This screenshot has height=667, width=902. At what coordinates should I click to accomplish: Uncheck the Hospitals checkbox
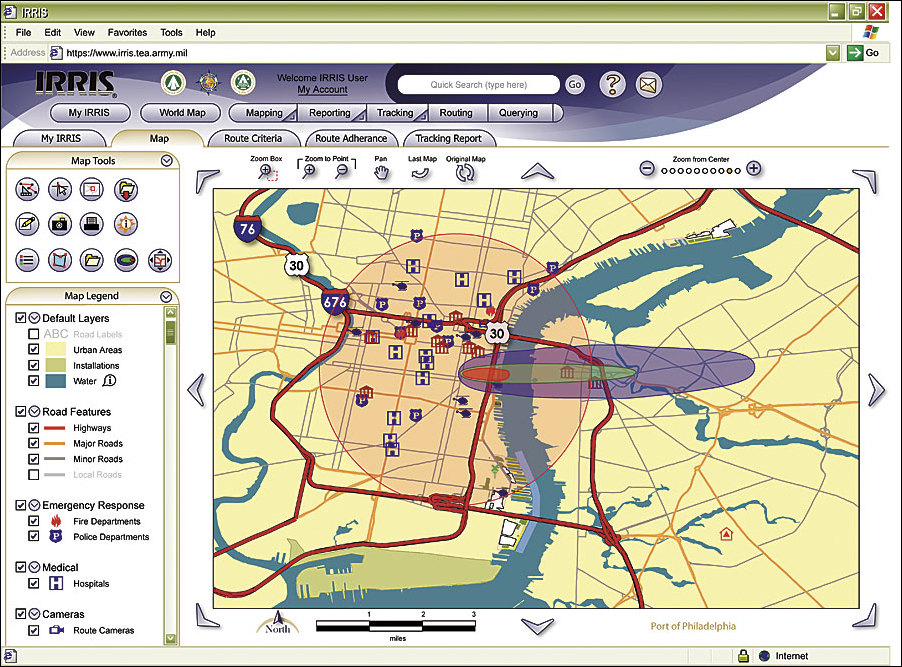coord(33,583)
